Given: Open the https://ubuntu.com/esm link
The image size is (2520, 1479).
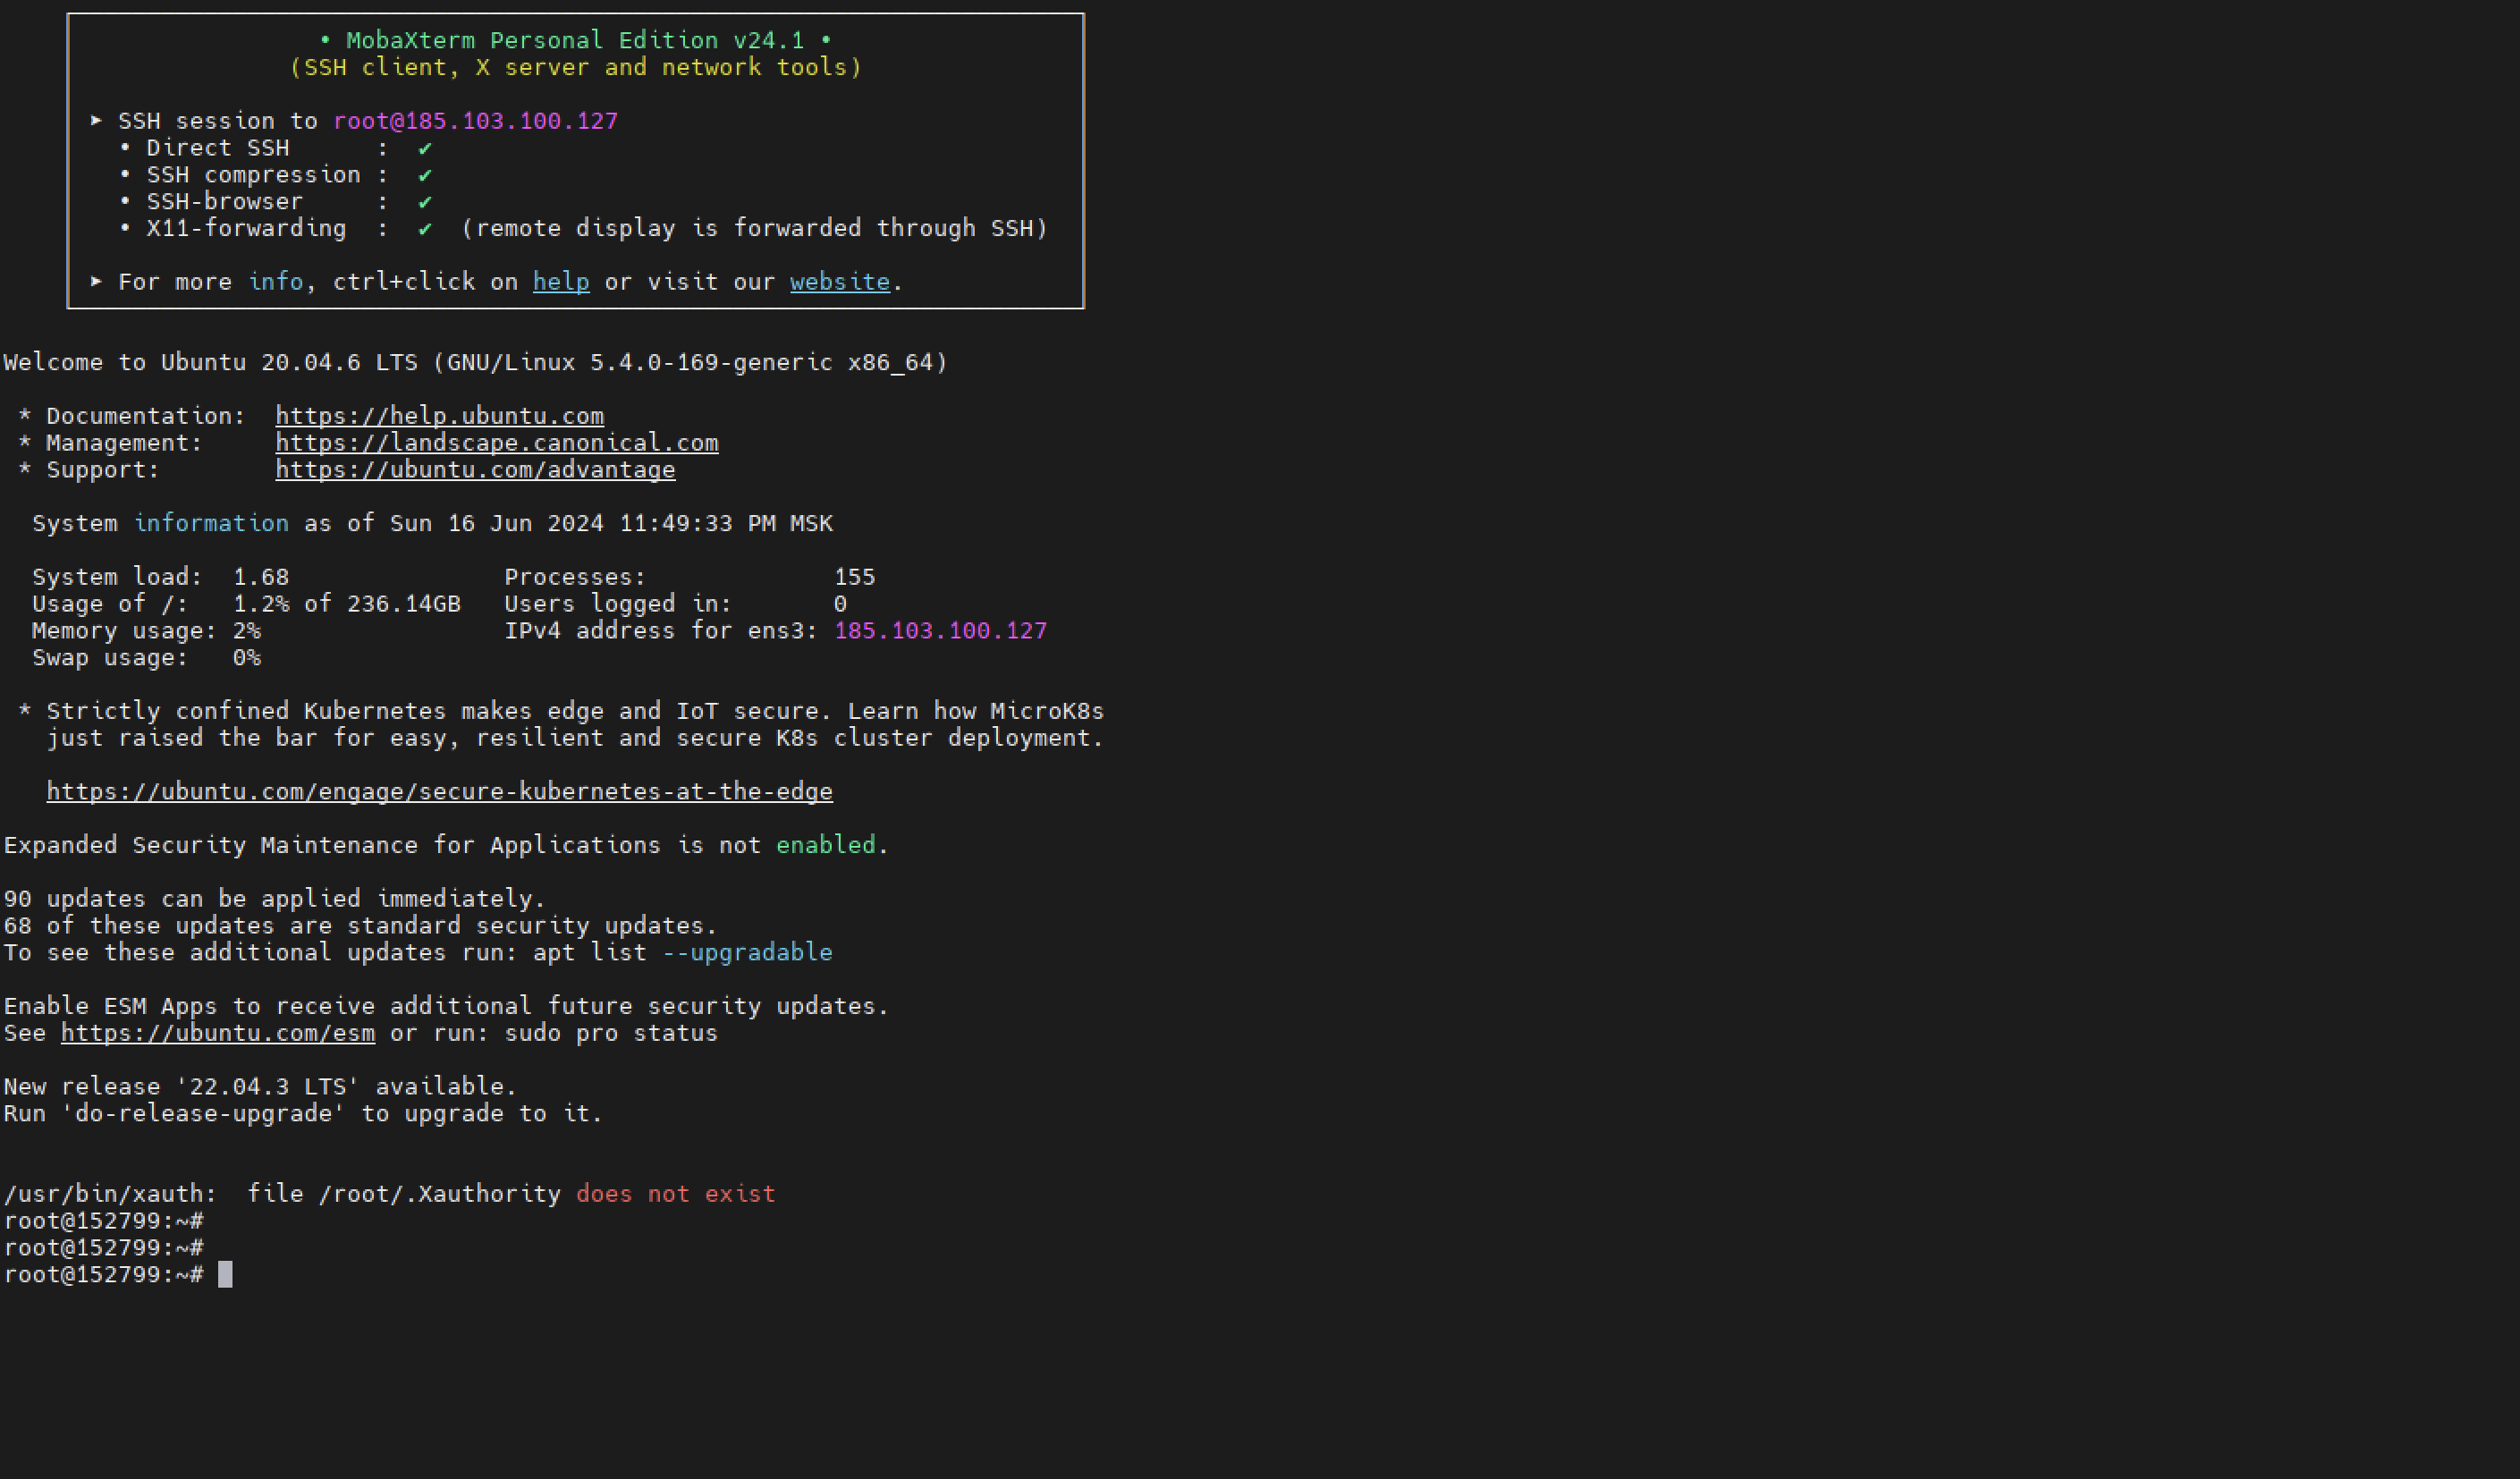Looking at the screenshot, I should (218, 1033).
